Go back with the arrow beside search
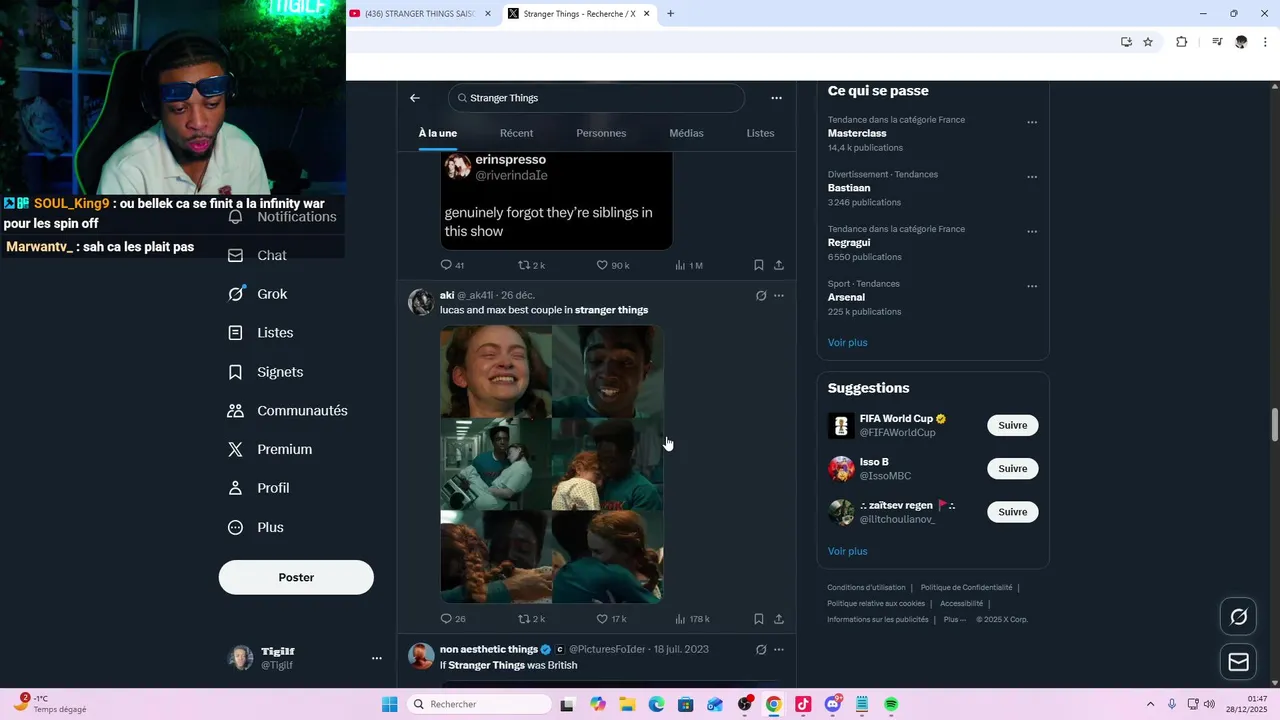Image resolution: width=1280 pixels, height=720 pixels. (x=415, y=98)
